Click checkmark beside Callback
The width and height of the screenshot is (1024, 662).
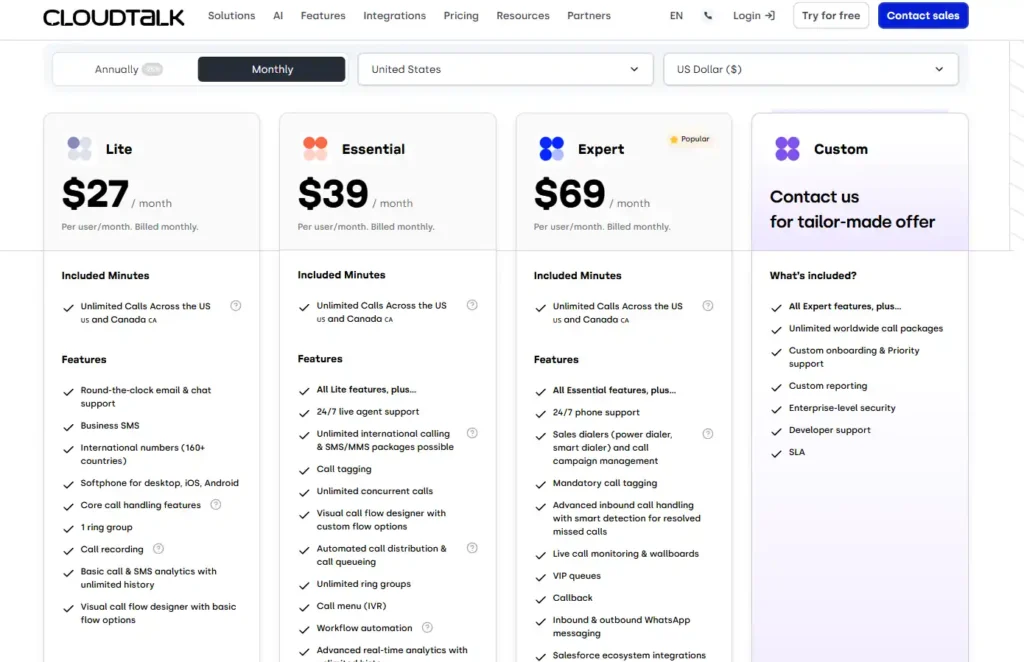point(540,599)
